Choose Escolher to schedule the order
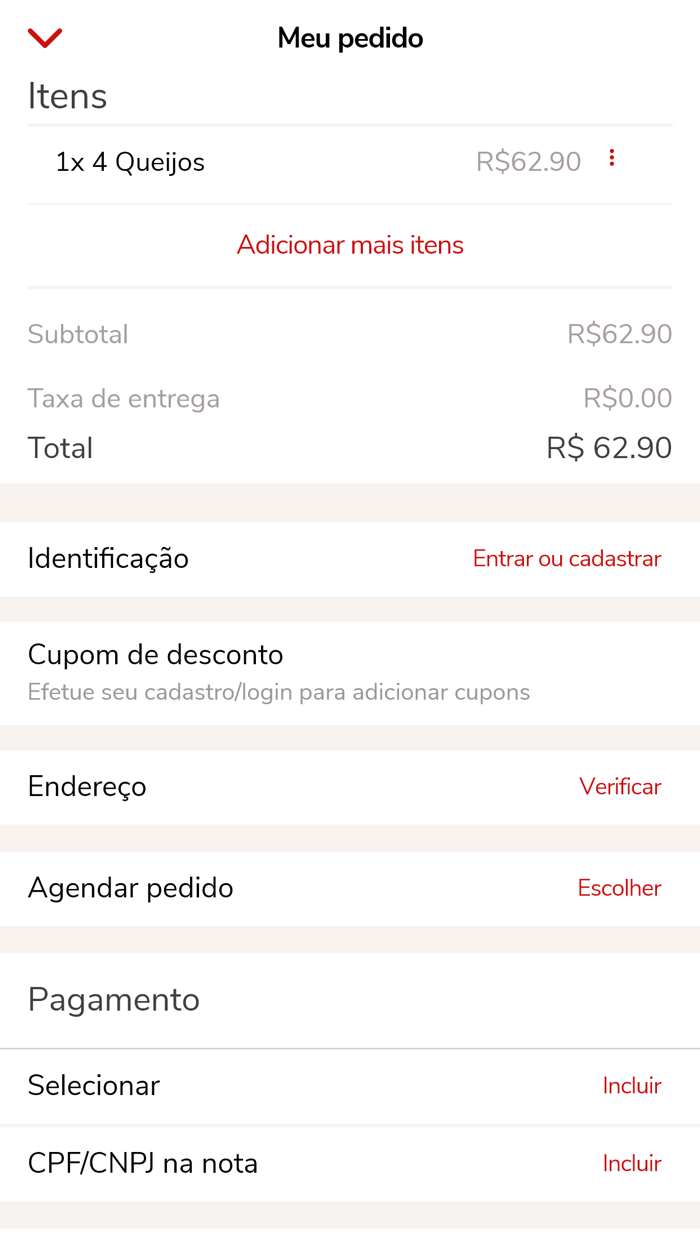The width and height of the screenshot is (700, 1244). tap(619, 889)
